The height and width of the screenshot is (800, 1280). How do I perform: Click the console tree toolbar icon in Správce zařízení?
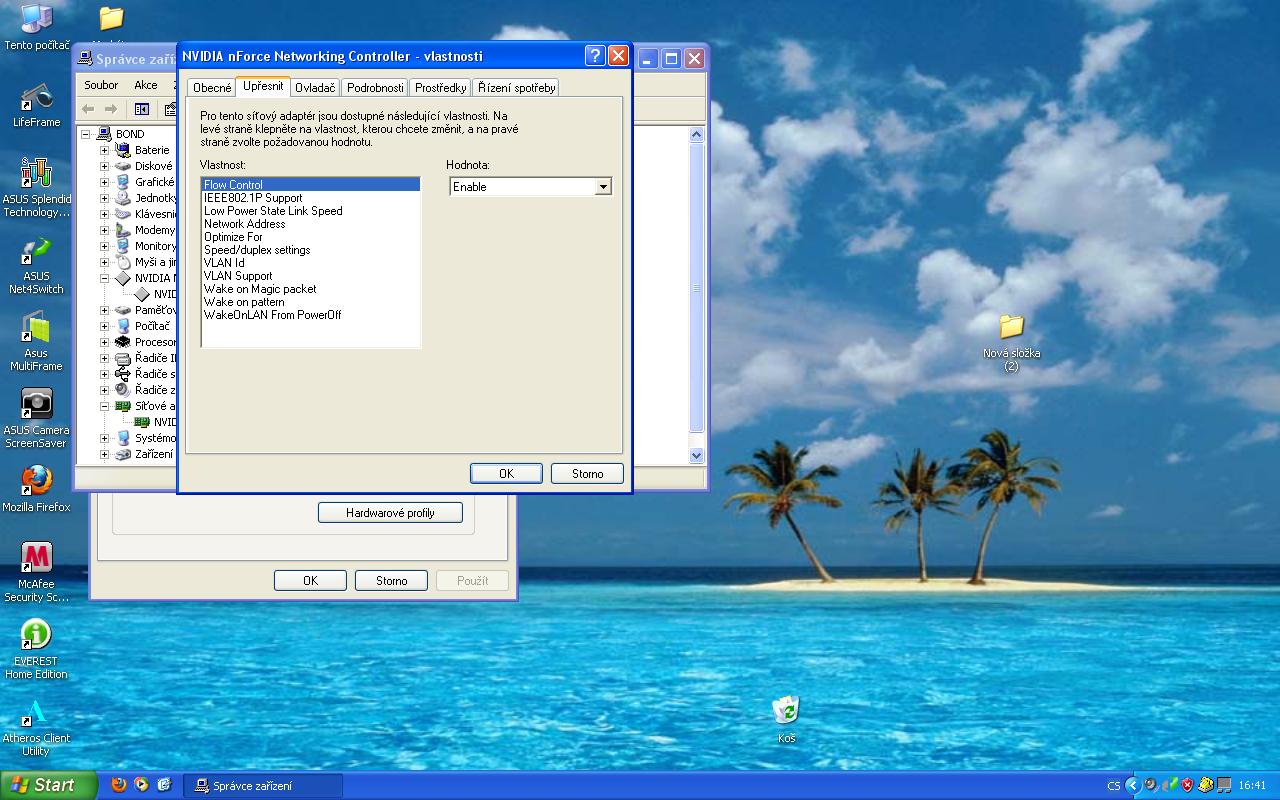coord(142,109)
